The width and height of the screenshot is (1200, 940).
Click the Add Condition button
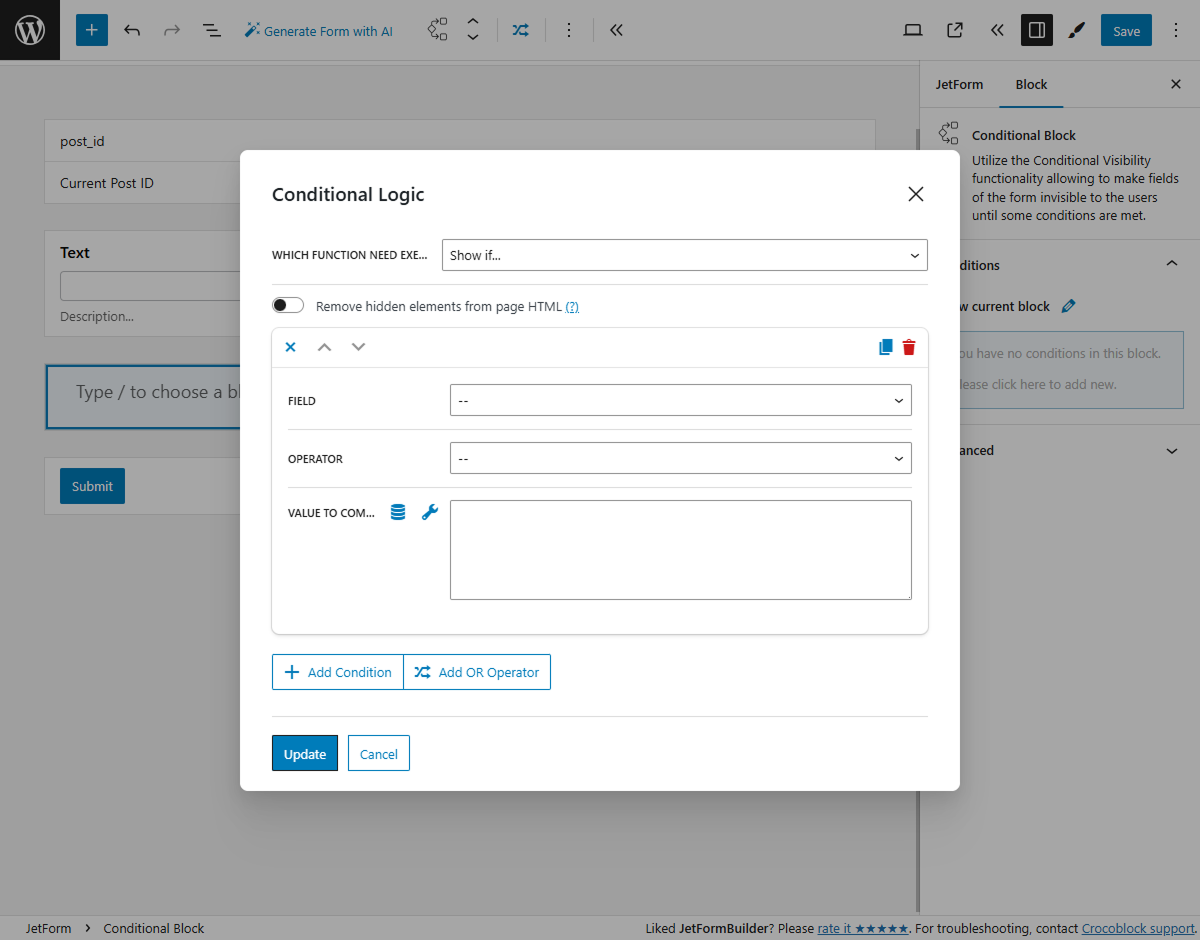pos(337,671)
